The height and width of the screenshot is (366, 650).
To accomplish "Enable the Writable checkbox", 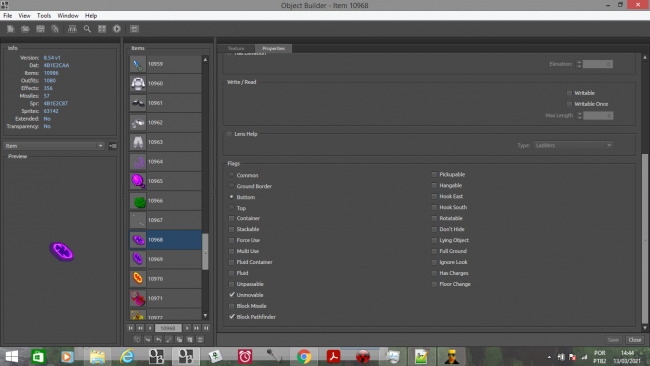I will 569,93.
